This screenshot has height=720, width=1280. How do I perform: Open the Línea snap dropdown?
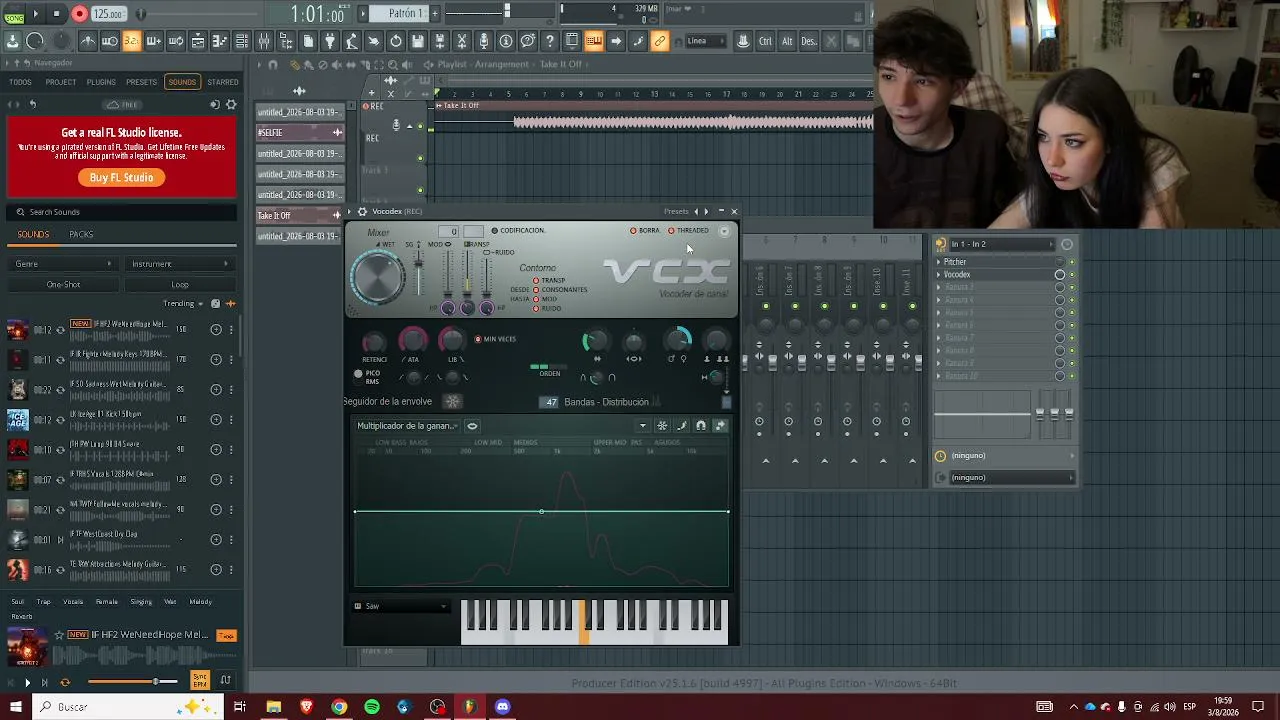(x=705, y=41)
